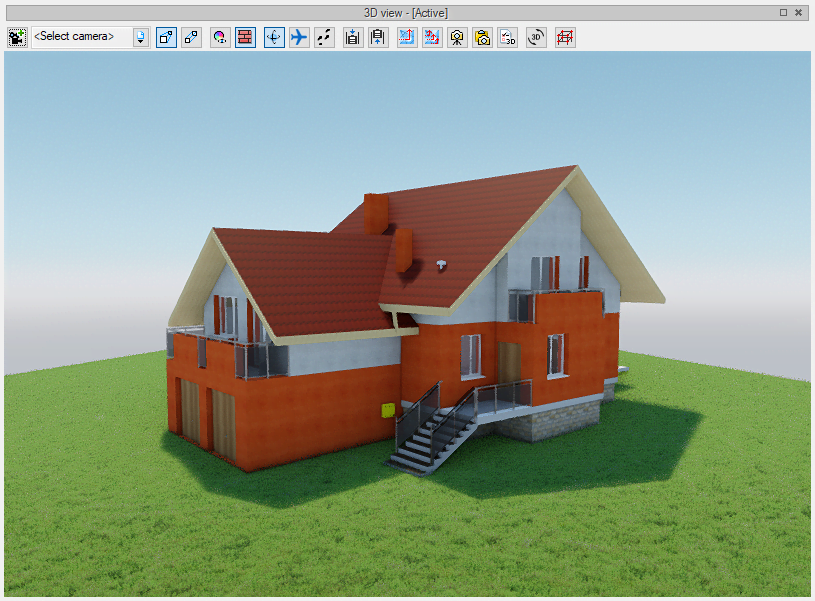
Task: Click the camera on tripod icon
Action: pyautogui.click(x=457, y=37)
